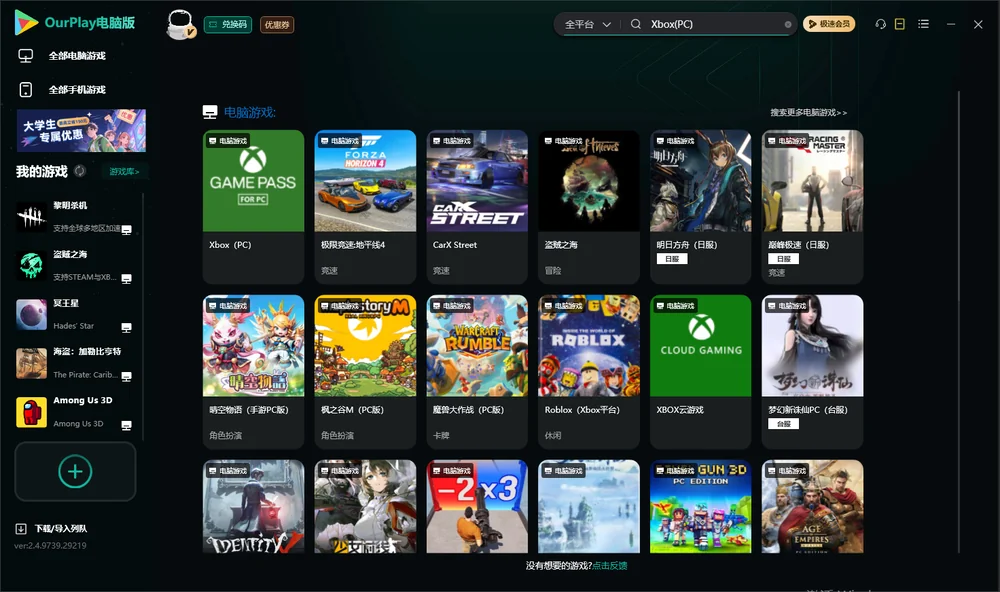The height and width of the screenshot is (592, 1000).
Task: Click The Pirate Caribbean icon in sidebar
Action: click(x=31, y=363)
